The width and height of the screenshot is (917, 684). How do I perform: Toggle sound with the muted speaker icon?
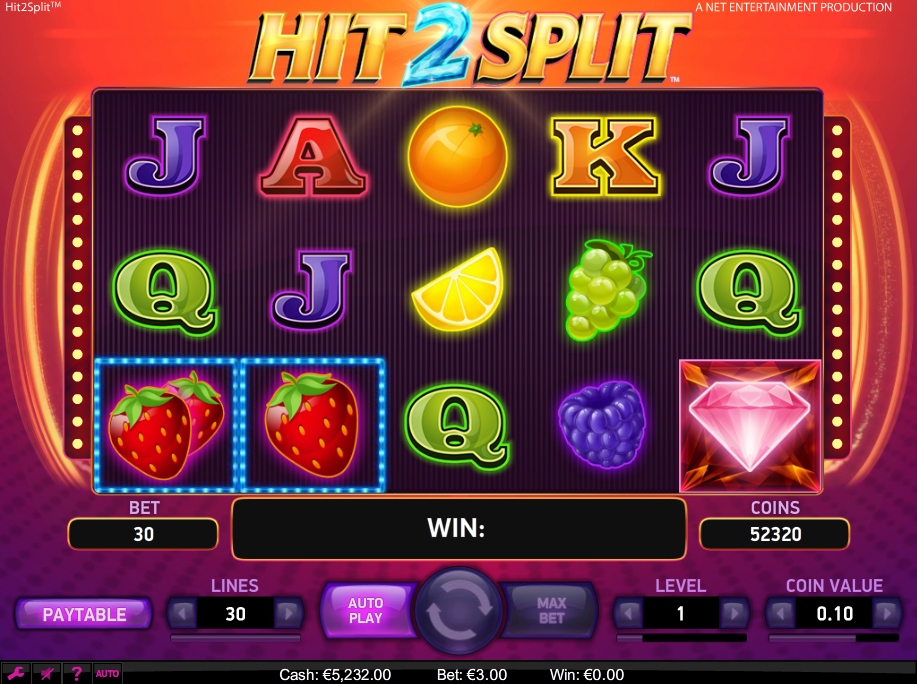[x=46, y=673]
